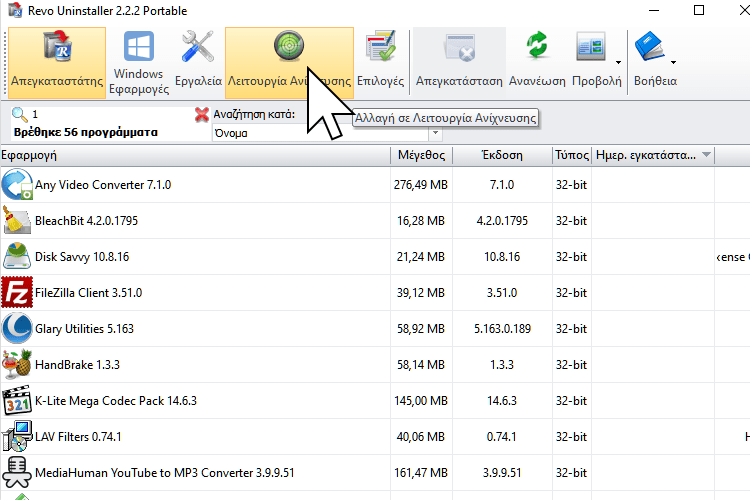The height and width of the screenshot is (500, 750).
Task: Click the FileZilla Client icon
Action: (17, 292)
